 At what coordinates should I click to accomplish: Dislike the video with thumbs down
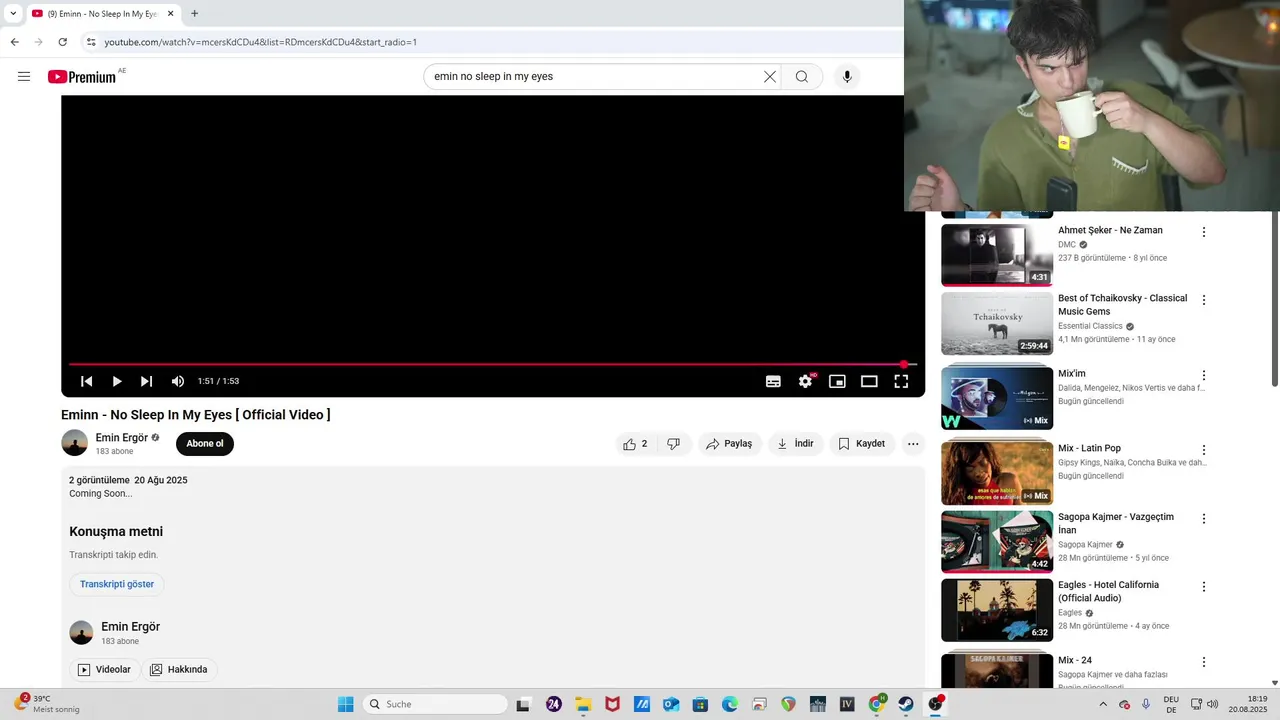click(674, 444)
